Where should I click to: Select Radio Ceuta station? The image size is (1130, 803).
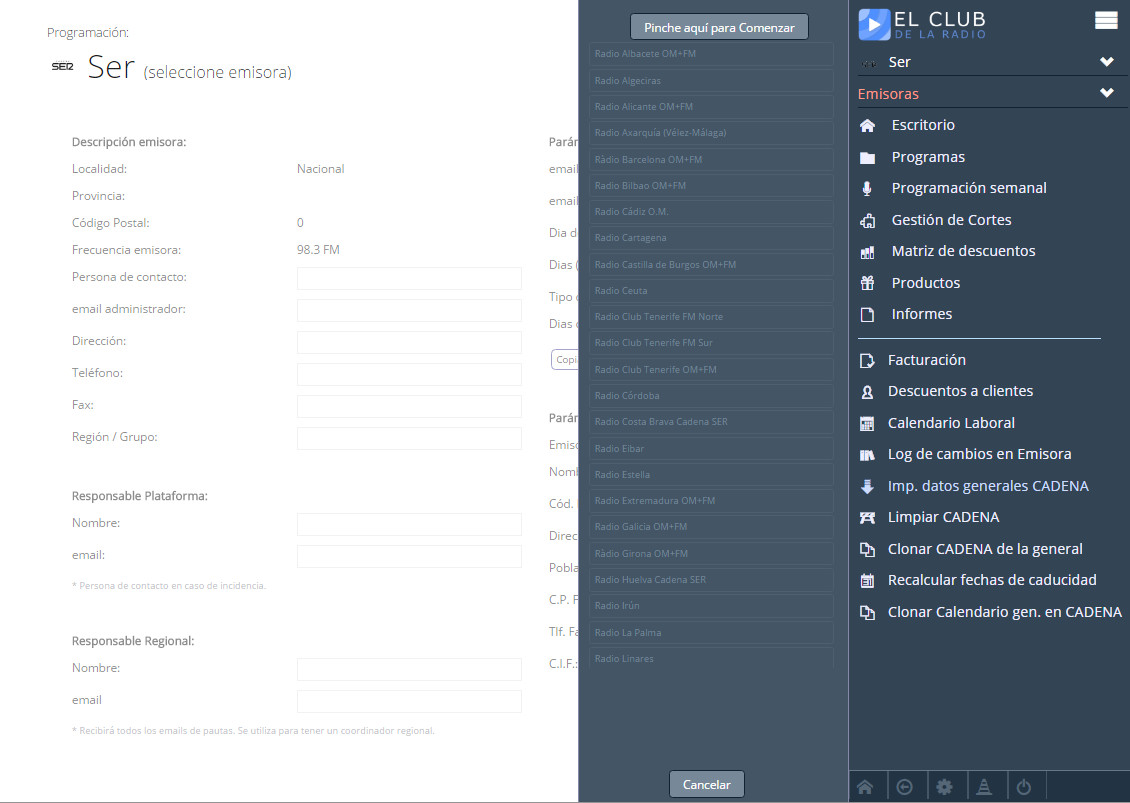click(711, 290)
